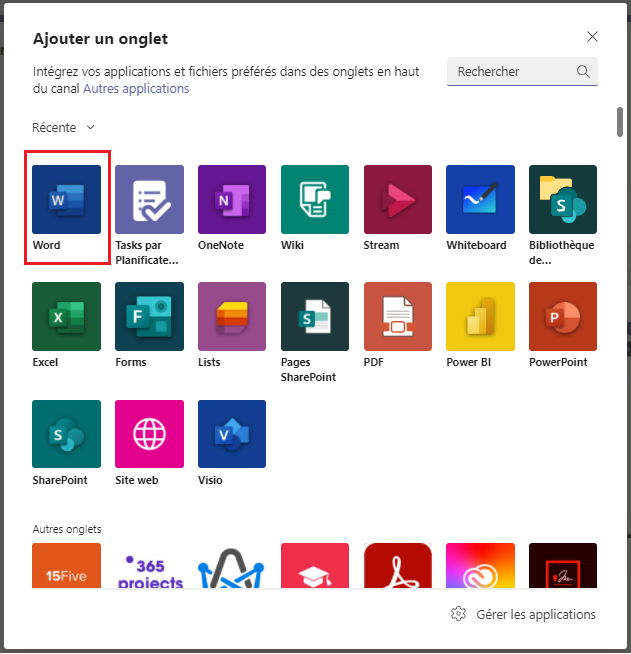Select the Bibliothèque de documents icon
Image resolution: width=631 pixels, height=654 pixels.
(x=563, y=199)
